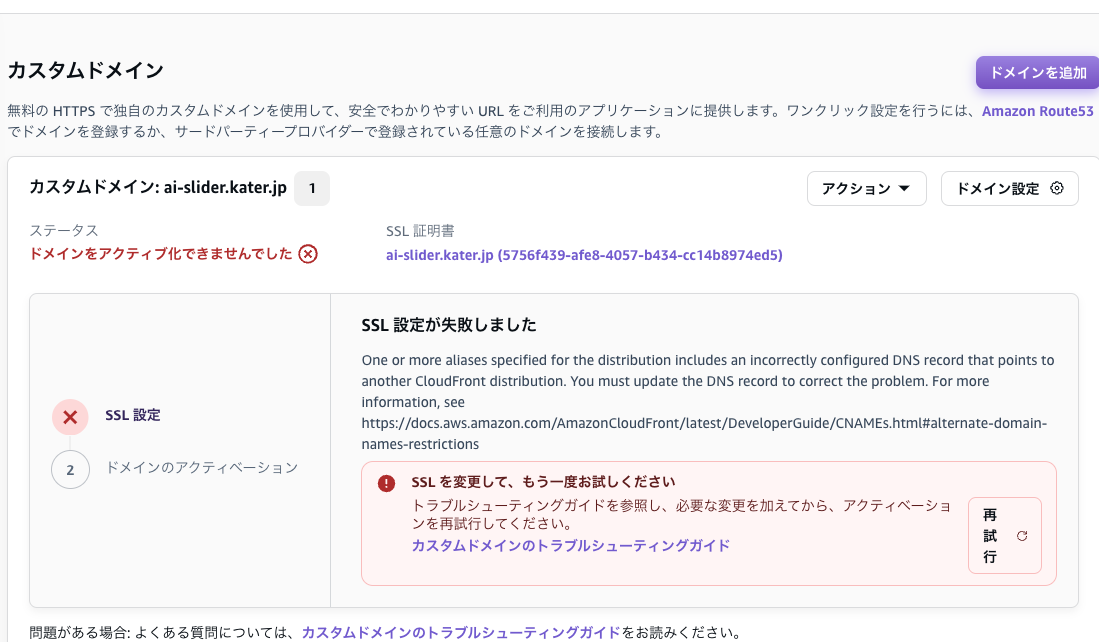Open ドメイン設定
Screen dimensions: 1099x642
click(x=1009, y=188)
